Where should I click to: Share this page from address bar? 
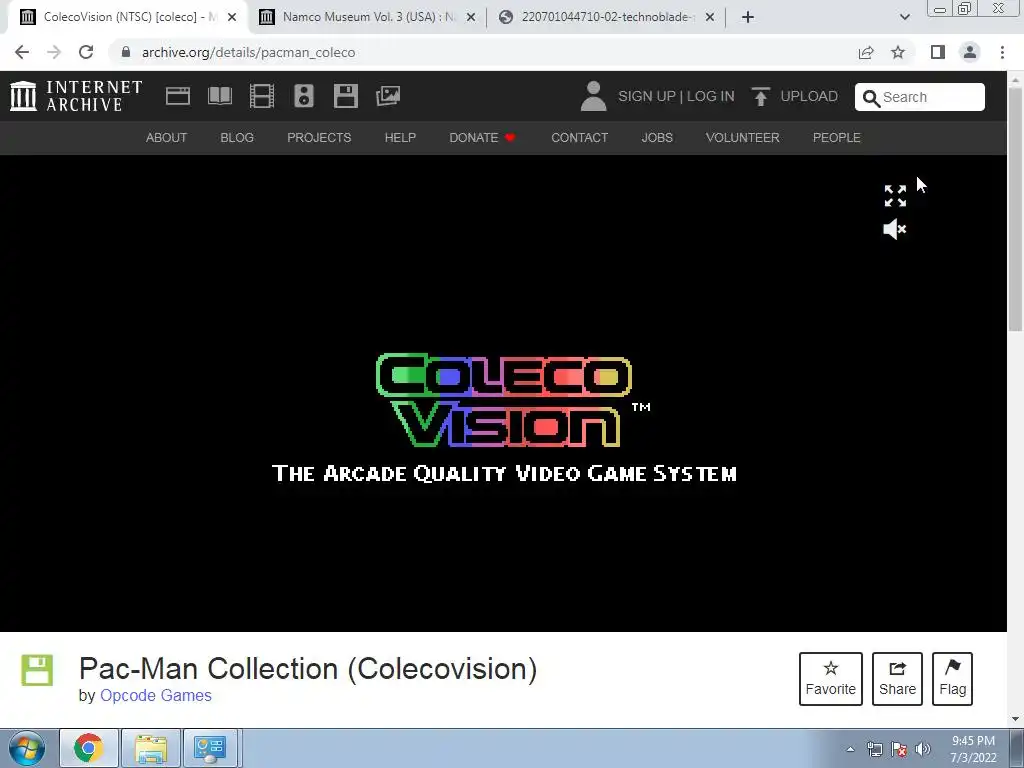pyautogui.click(x=866, y=52)
